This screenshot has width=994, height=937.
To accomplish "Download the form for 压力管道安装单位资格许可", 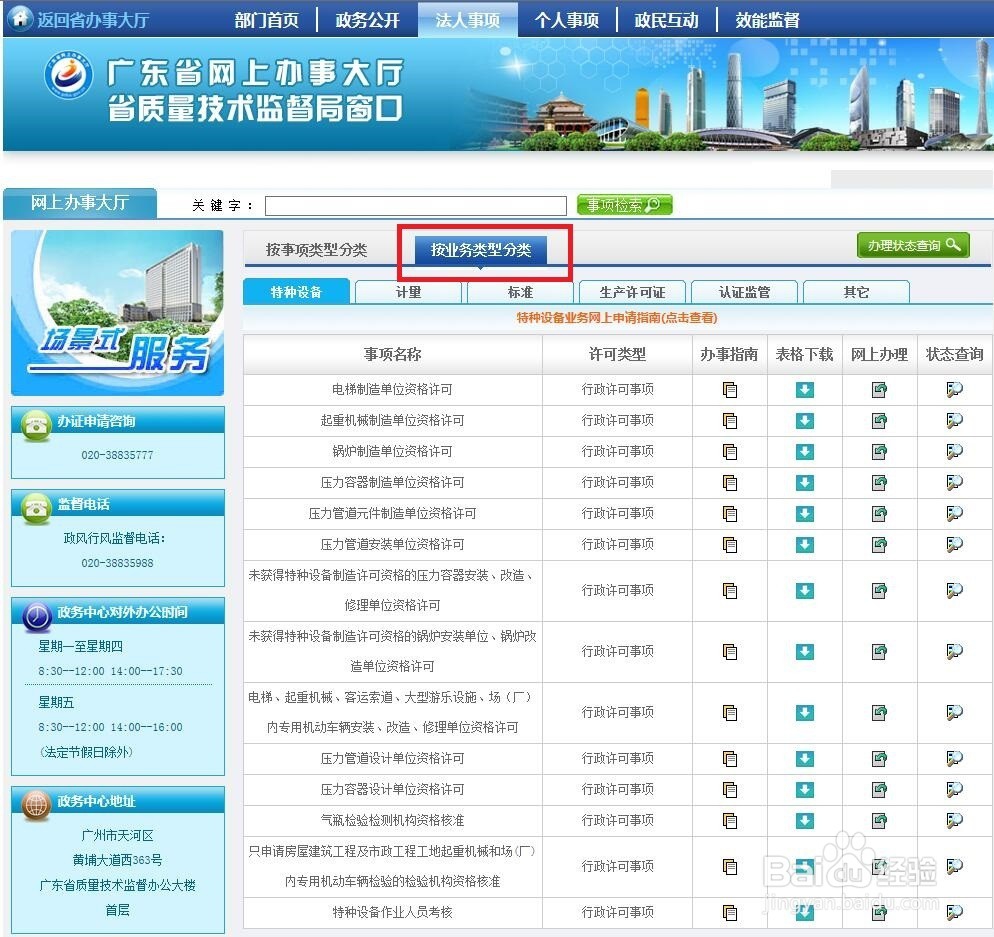I will click(804, 545).
